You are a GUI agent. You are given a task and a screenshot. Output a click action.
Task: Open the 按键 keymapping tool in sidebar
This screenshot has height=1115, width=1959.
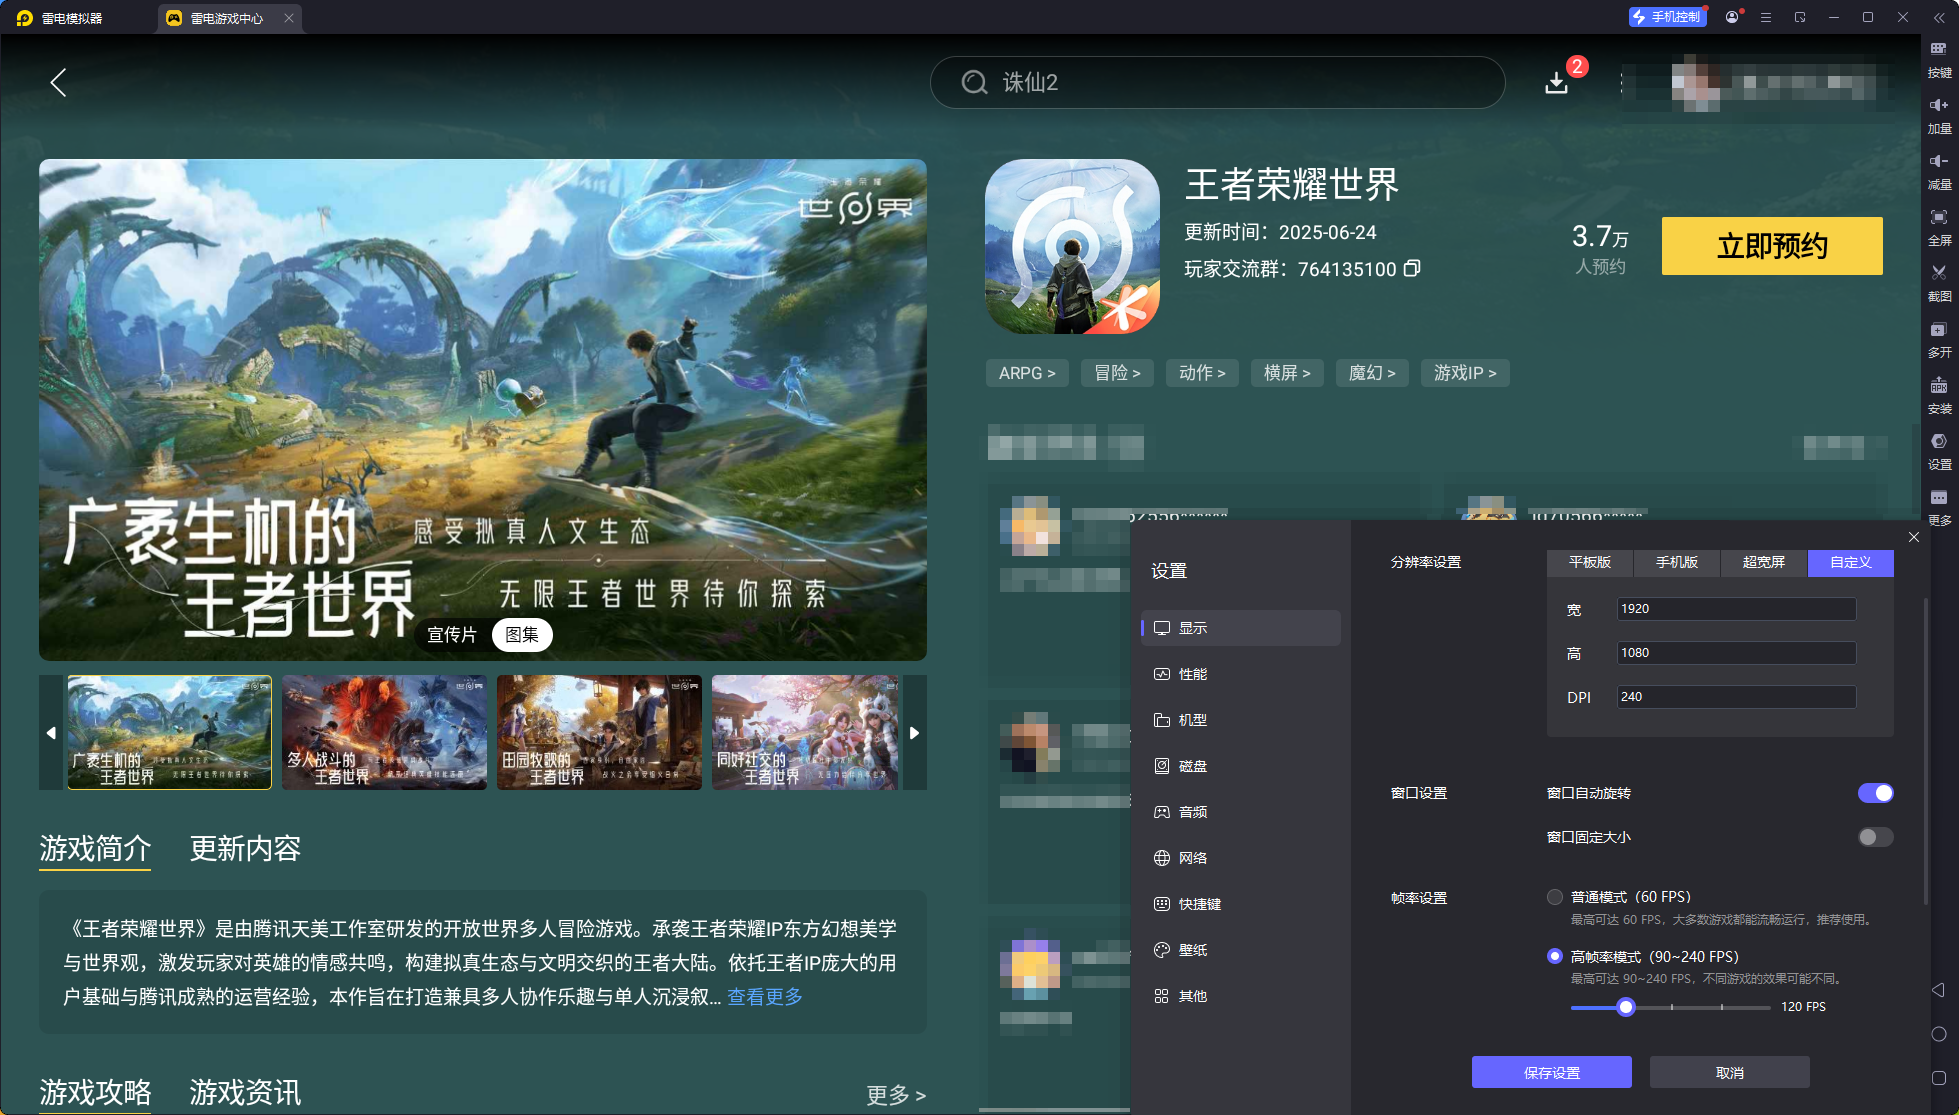(x=1939, y=59)
